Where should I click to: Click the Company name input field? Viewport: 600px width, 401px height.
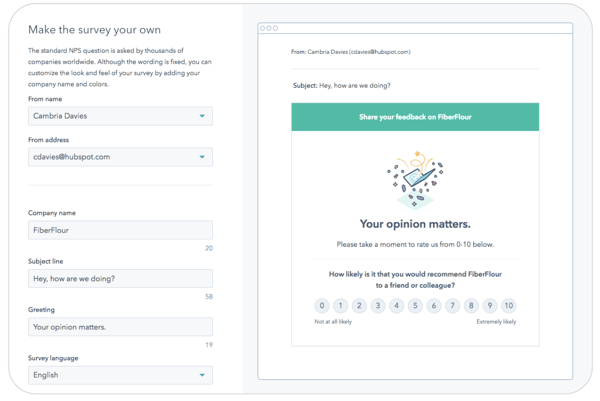point(120,230)
